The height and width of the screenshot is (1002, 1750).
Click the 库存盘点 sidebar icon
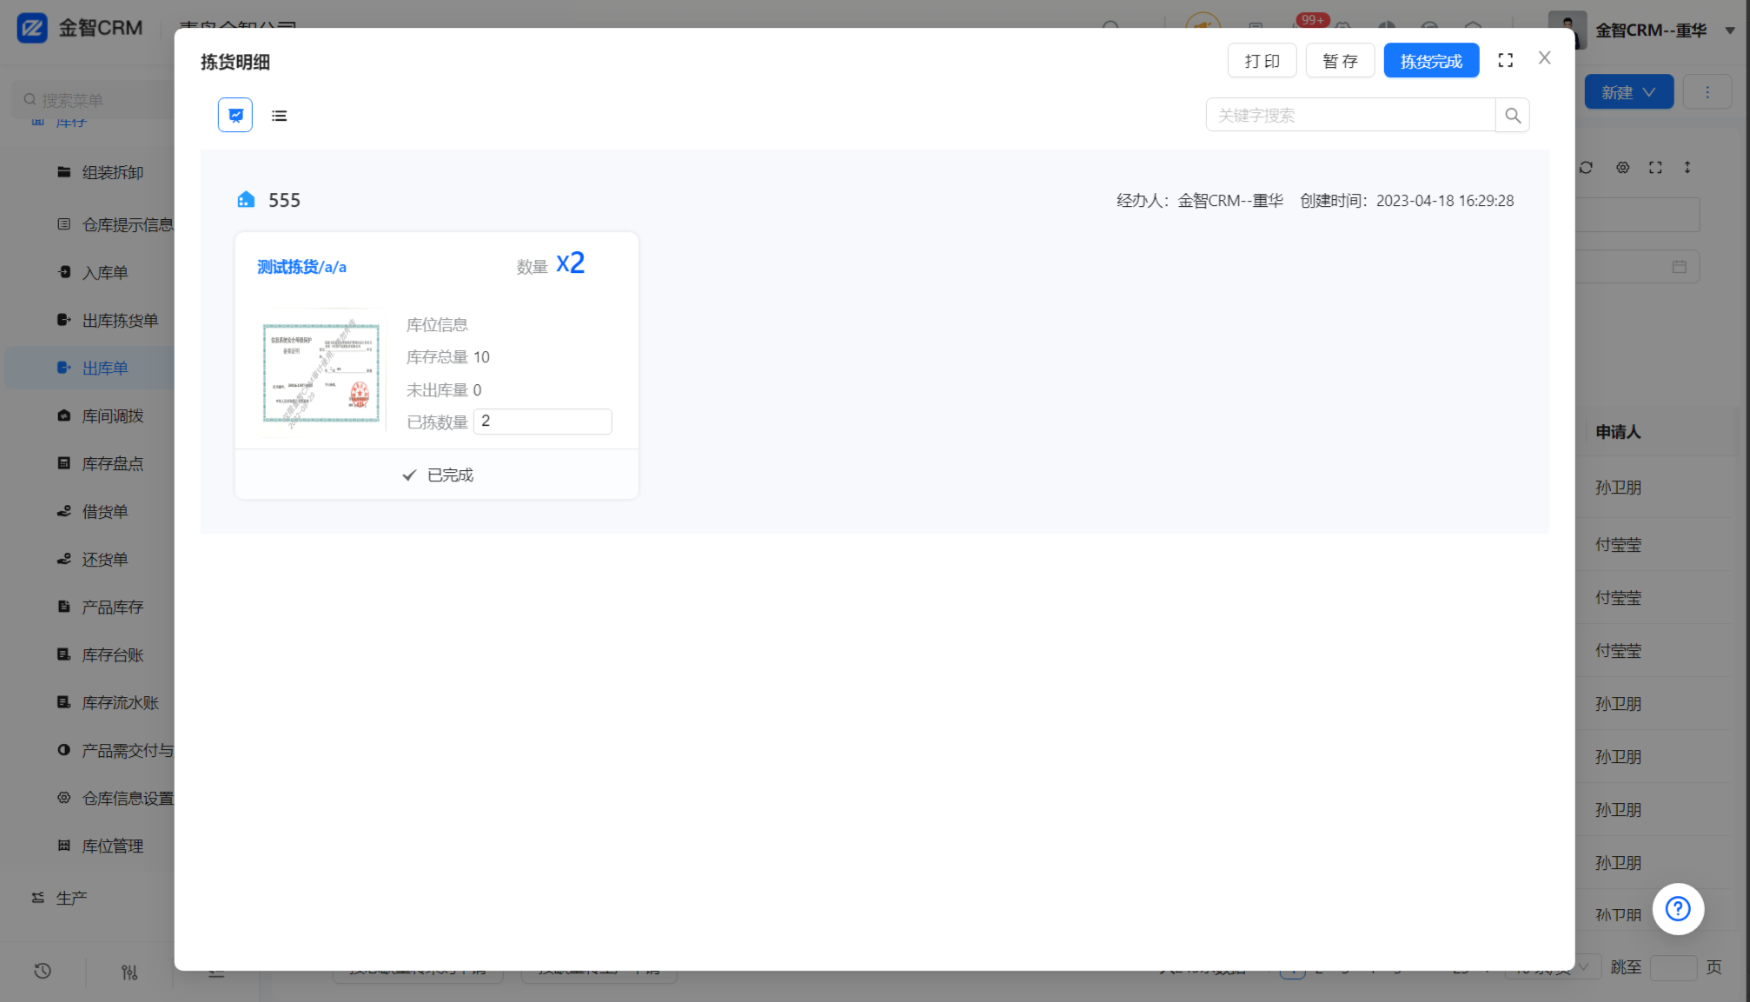(x=64, y=463)
